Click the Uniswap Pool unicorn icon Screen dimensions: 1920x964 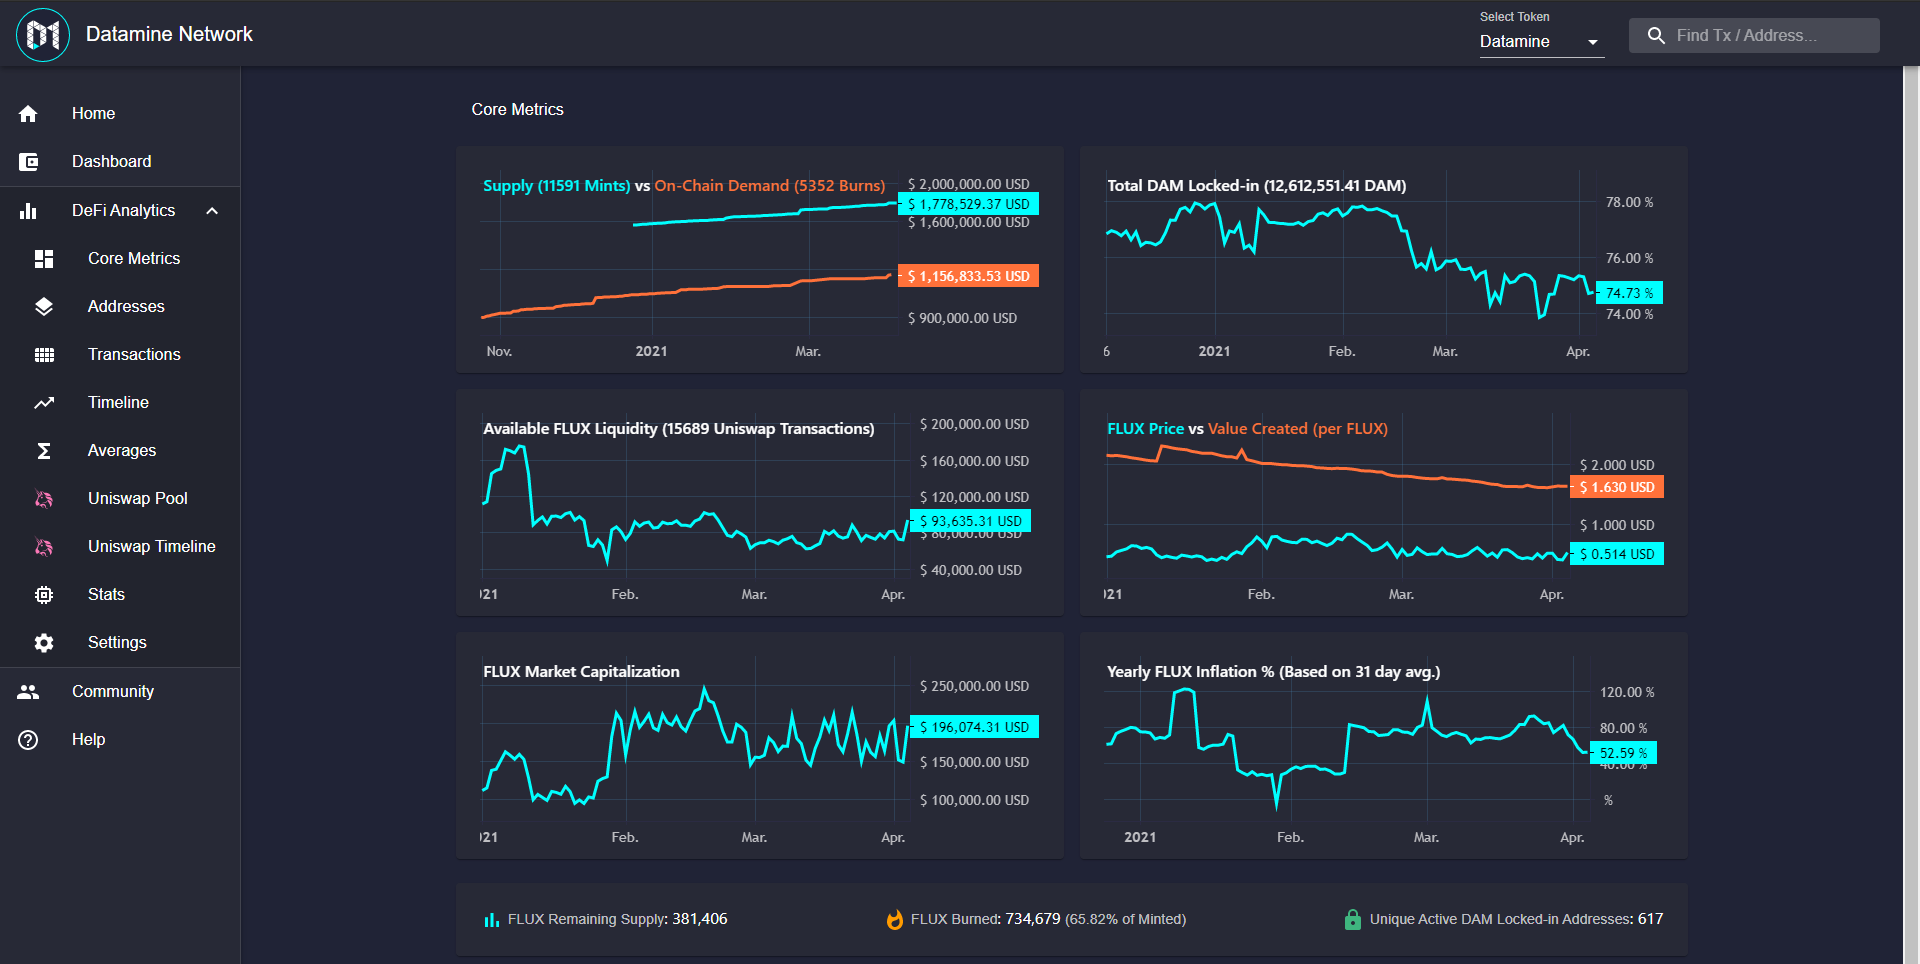pos(44,499)
